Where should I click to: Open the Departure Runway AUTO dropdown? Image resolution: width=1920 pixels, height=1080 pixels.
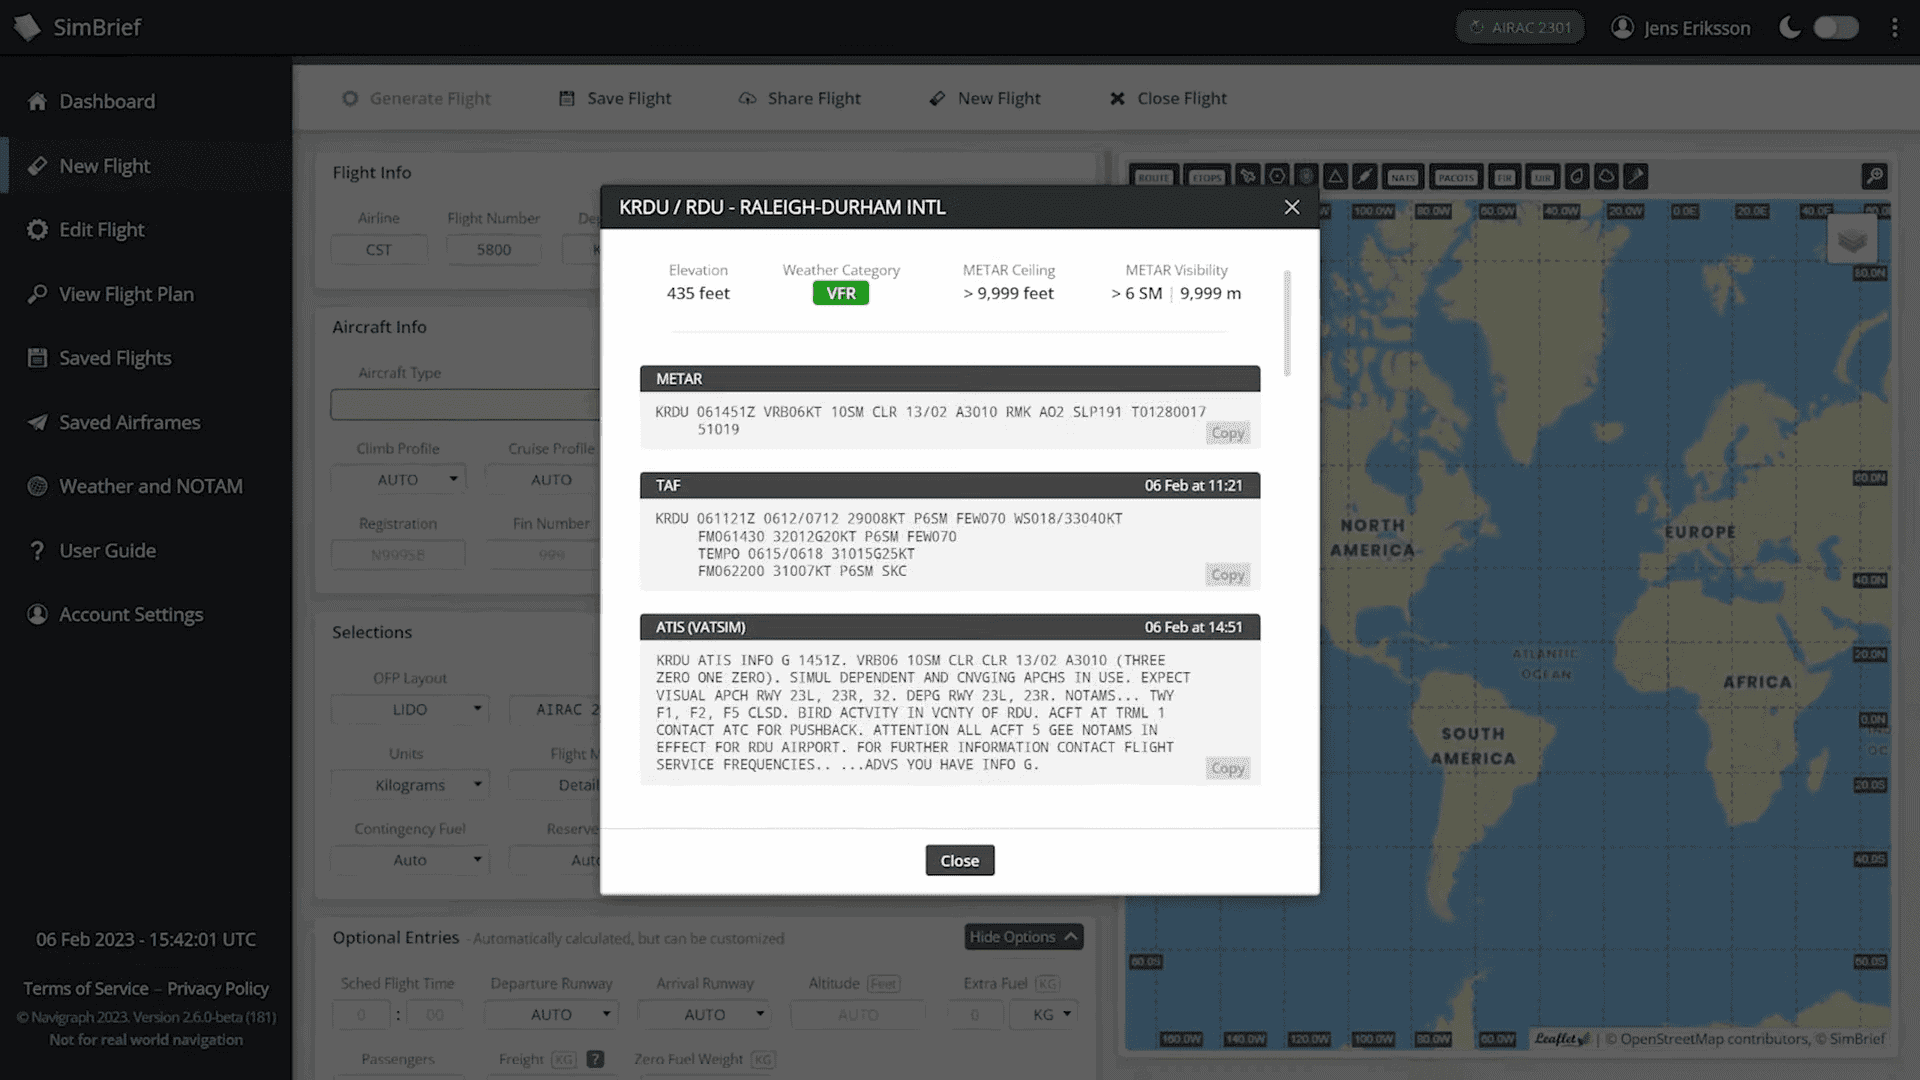551,1014
